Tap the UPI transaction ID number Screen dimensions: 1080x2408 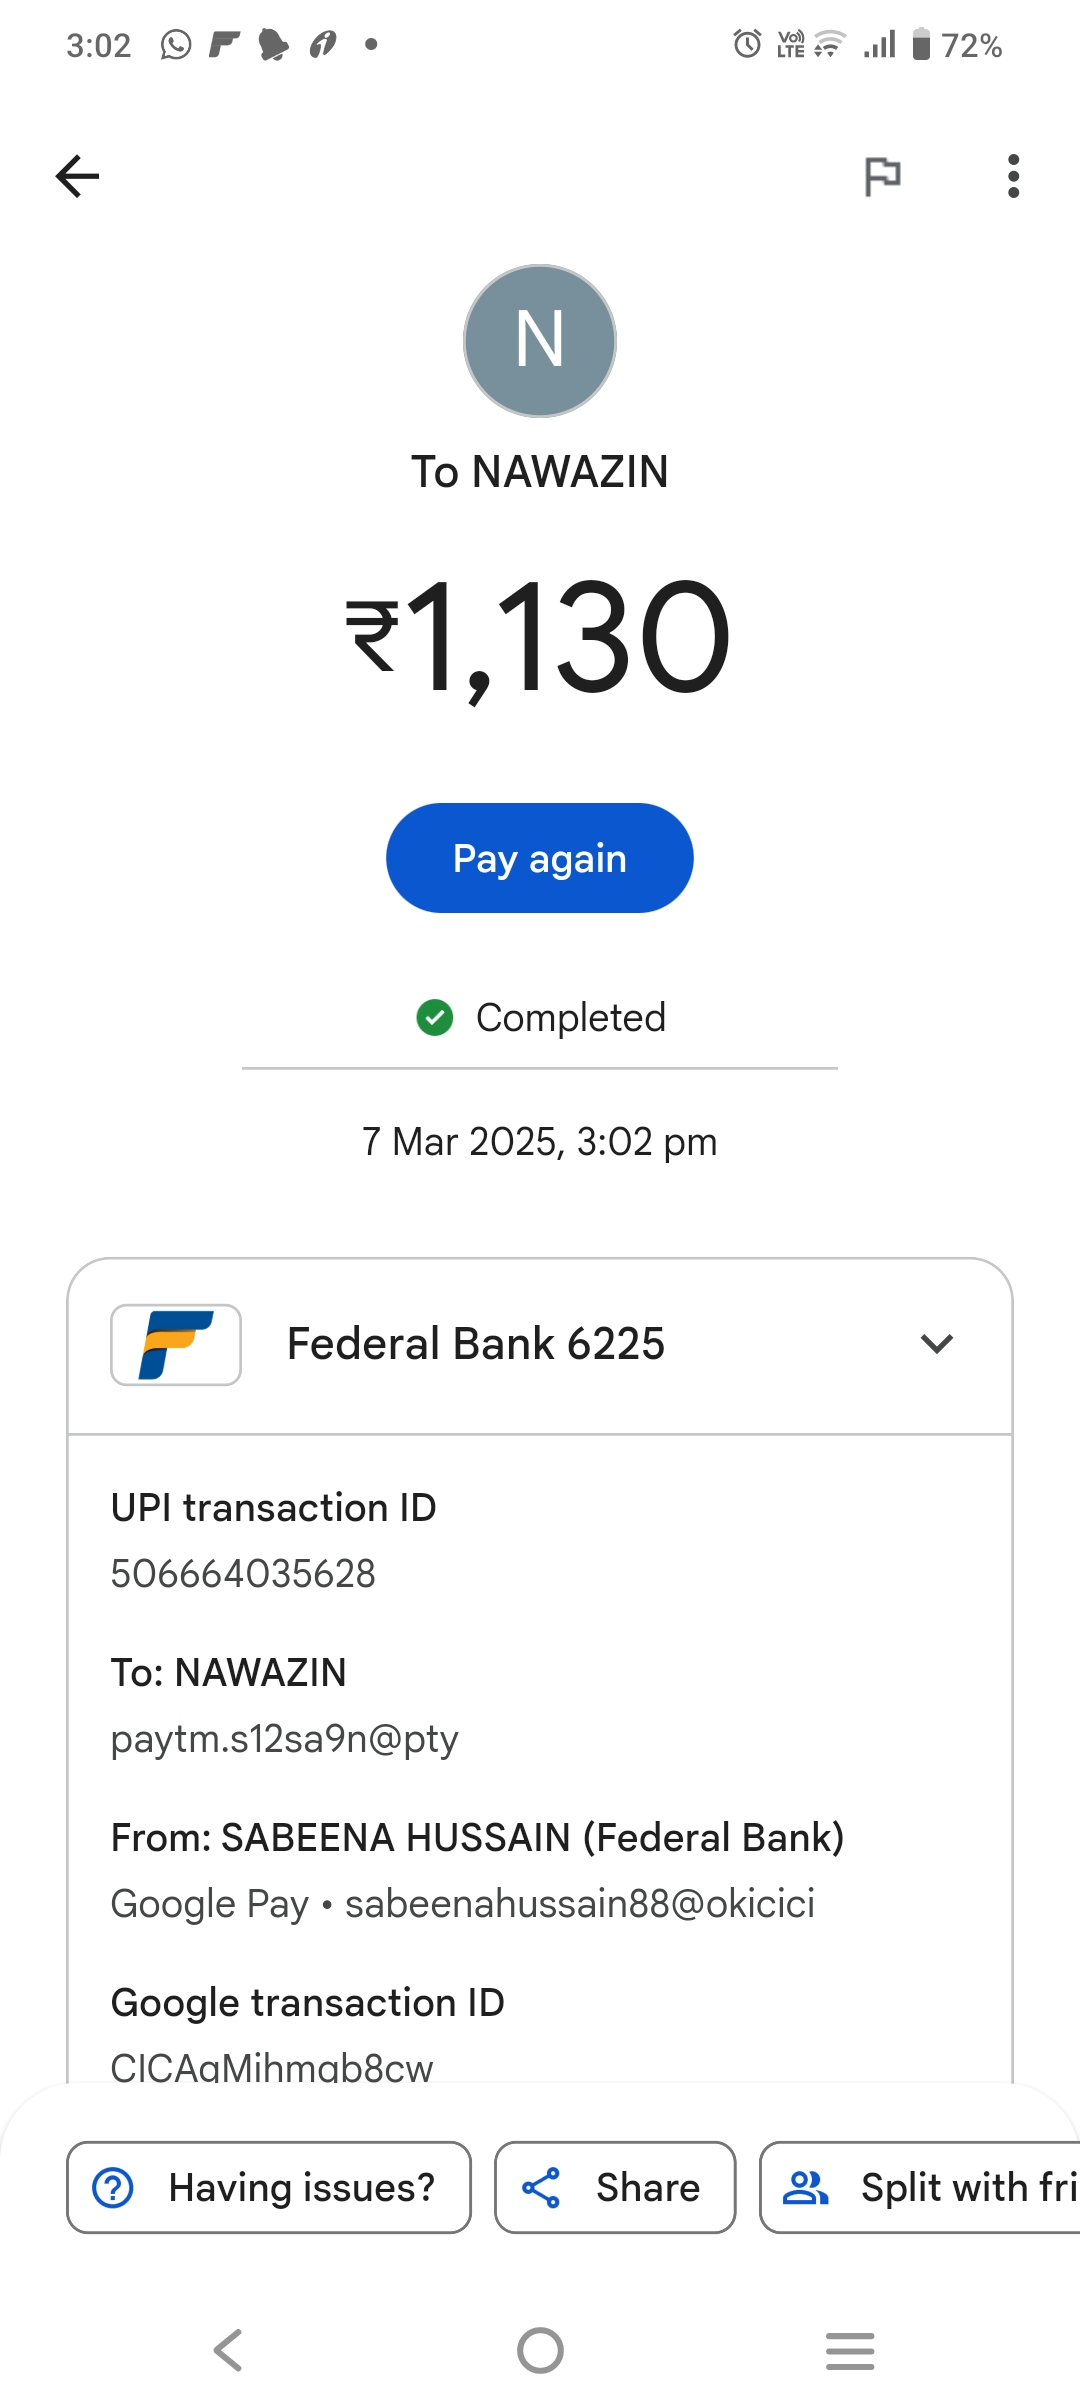tap(243, 1574)
